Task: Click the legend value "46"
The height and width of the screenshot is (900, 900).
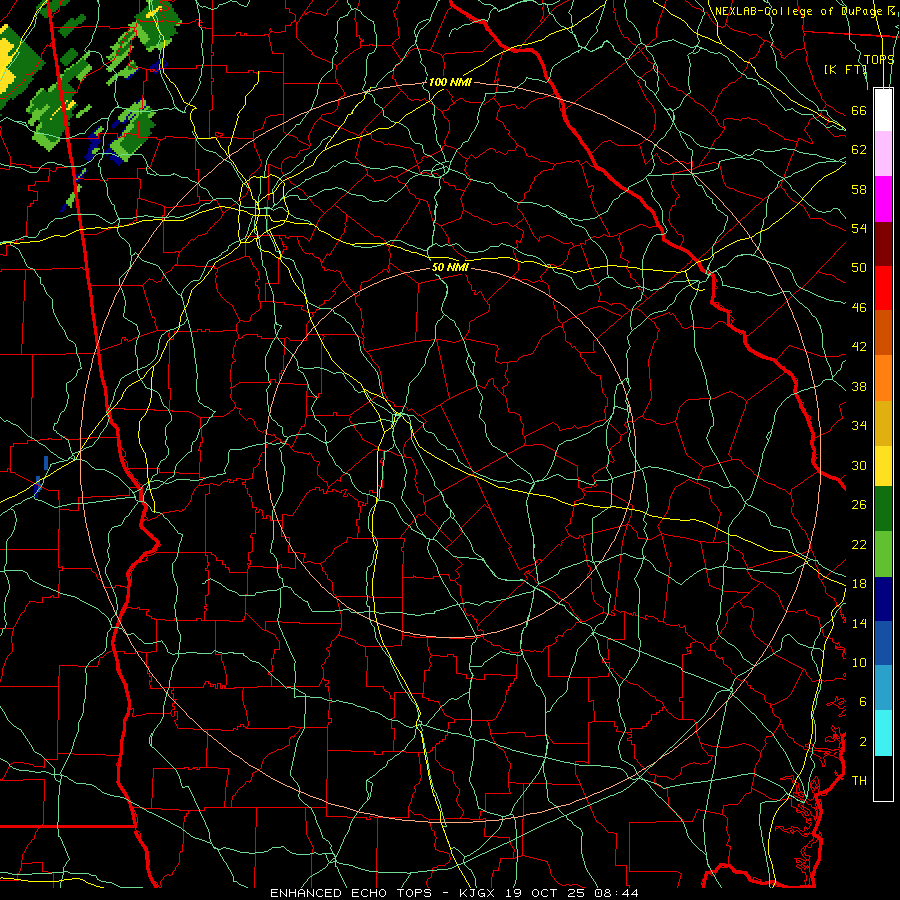Action: coord(859,308)
